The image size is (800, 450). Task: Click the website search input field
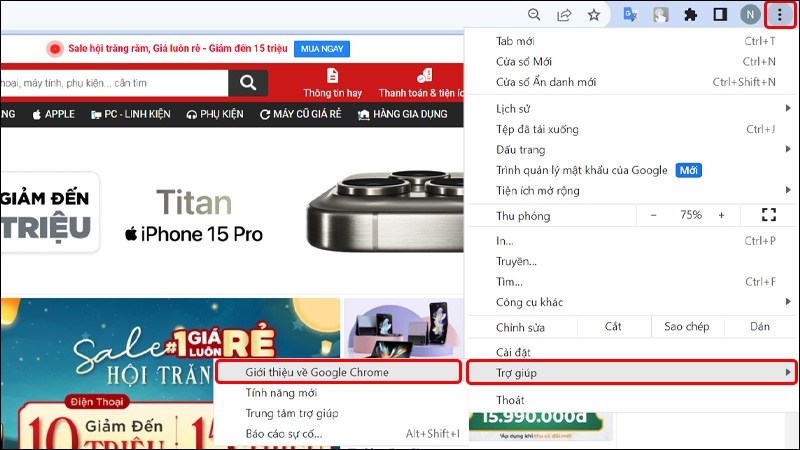coord(114,83)
